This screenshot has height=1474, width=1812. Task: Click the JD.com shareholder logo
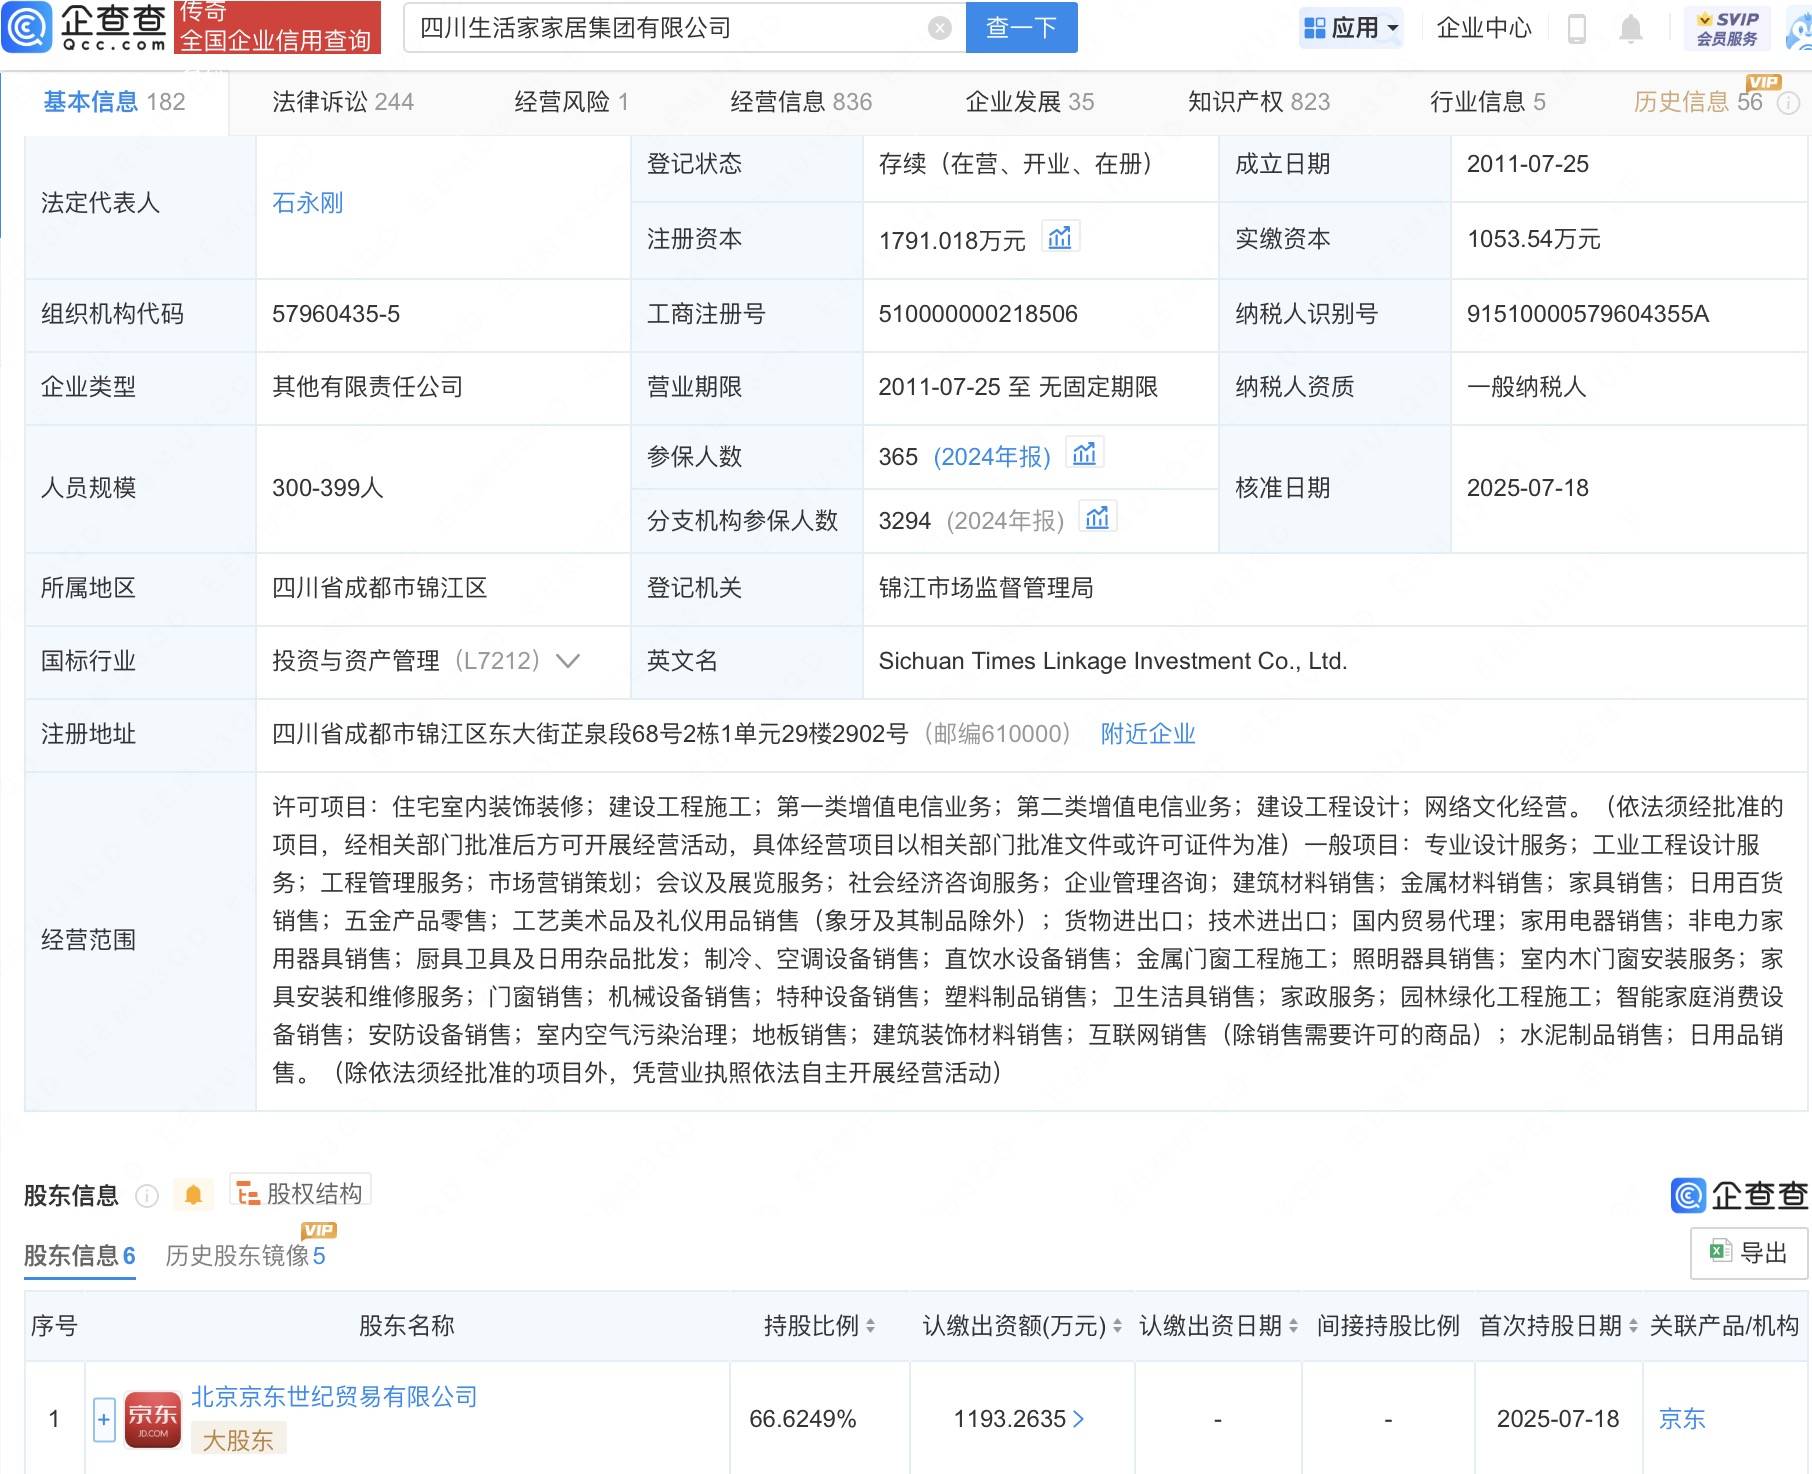coord(152,1419)
